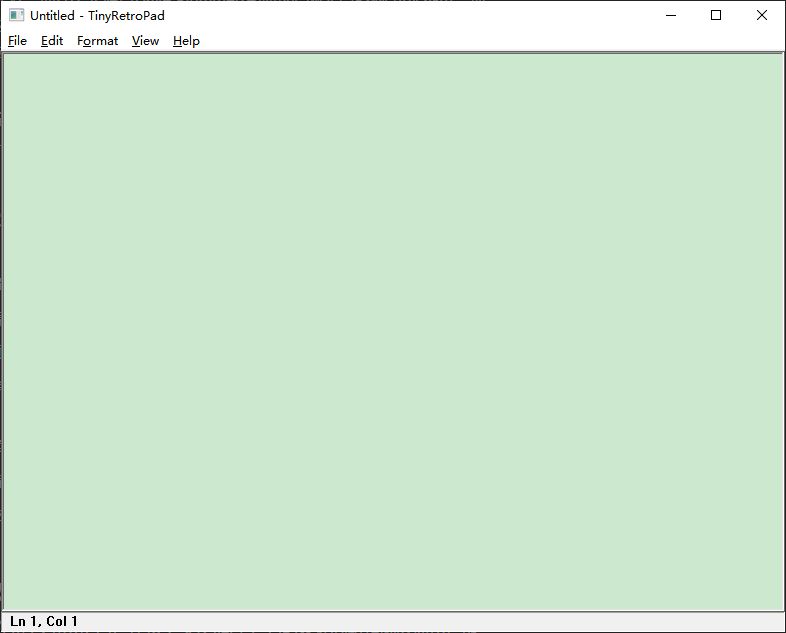Click the 'Ln 1, Col 1' status bar text
The width and height of the screenshot is (786, 633).
(44, 621)
